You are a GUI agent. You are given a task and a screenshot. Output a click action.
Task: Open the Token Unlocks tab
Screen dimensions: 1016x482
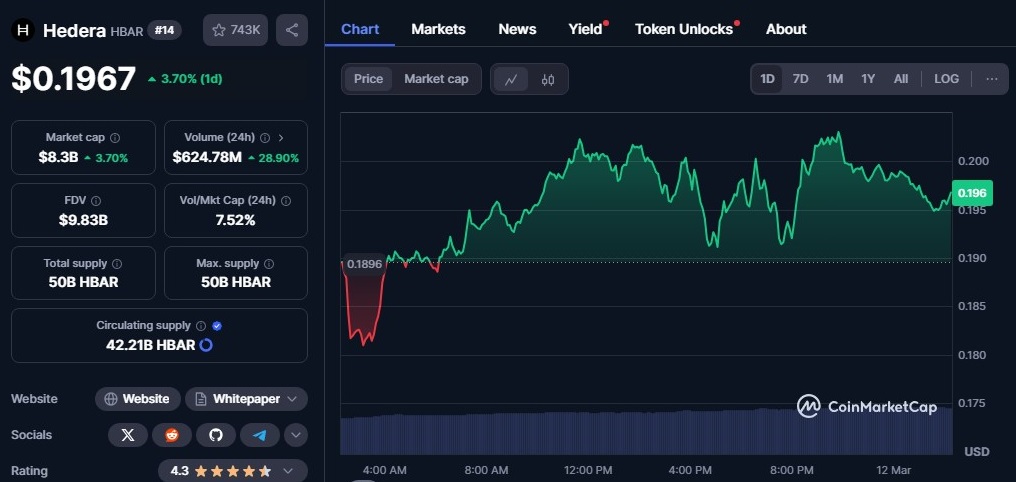(684, 29)
